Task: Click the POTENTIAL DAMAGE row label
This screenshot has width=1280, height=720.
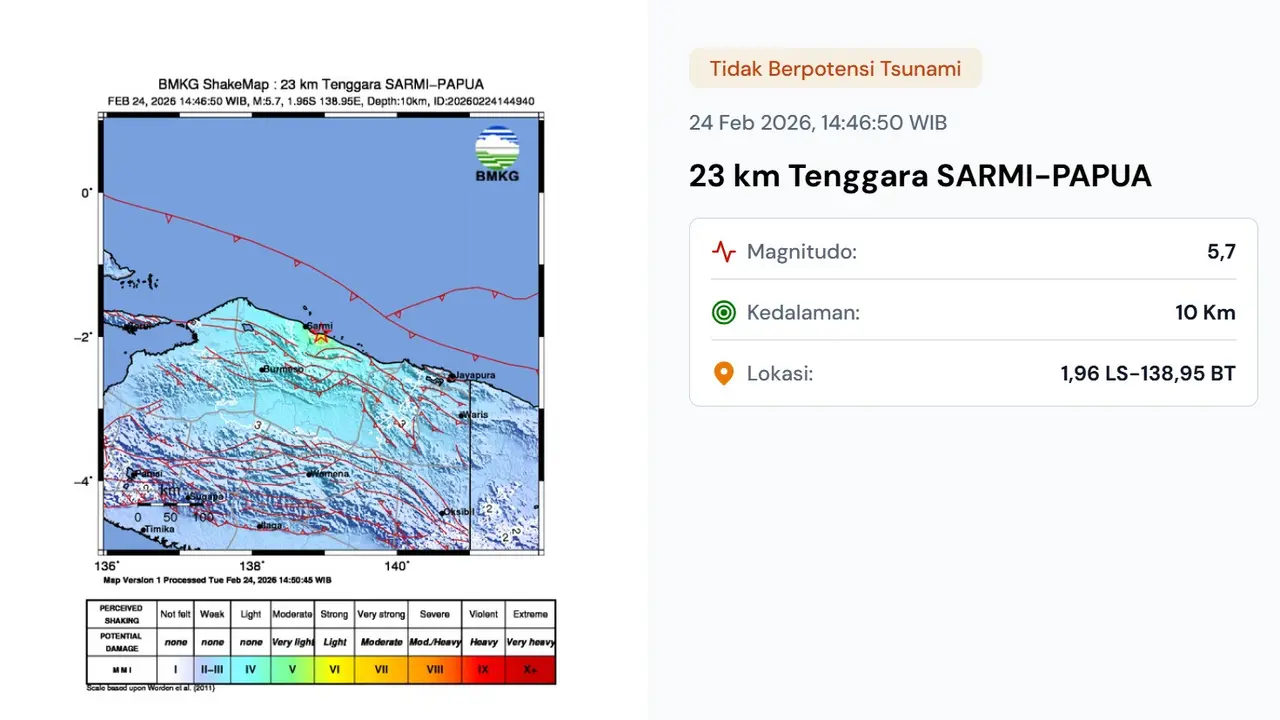Action: 122,642
